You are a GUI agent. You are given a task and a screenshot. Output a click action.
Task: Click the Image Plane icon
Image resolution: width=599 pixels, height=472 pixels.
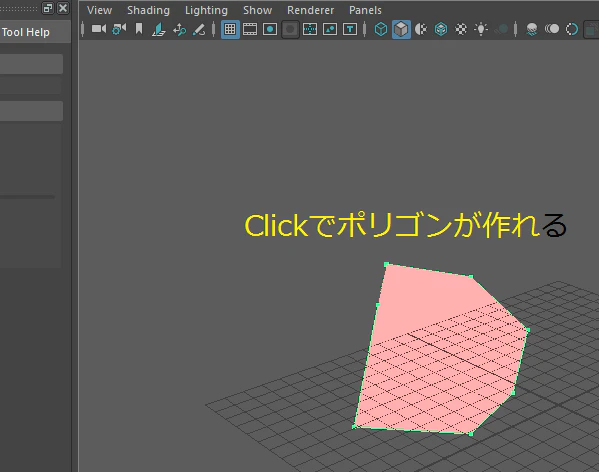(x=159, y=29)
